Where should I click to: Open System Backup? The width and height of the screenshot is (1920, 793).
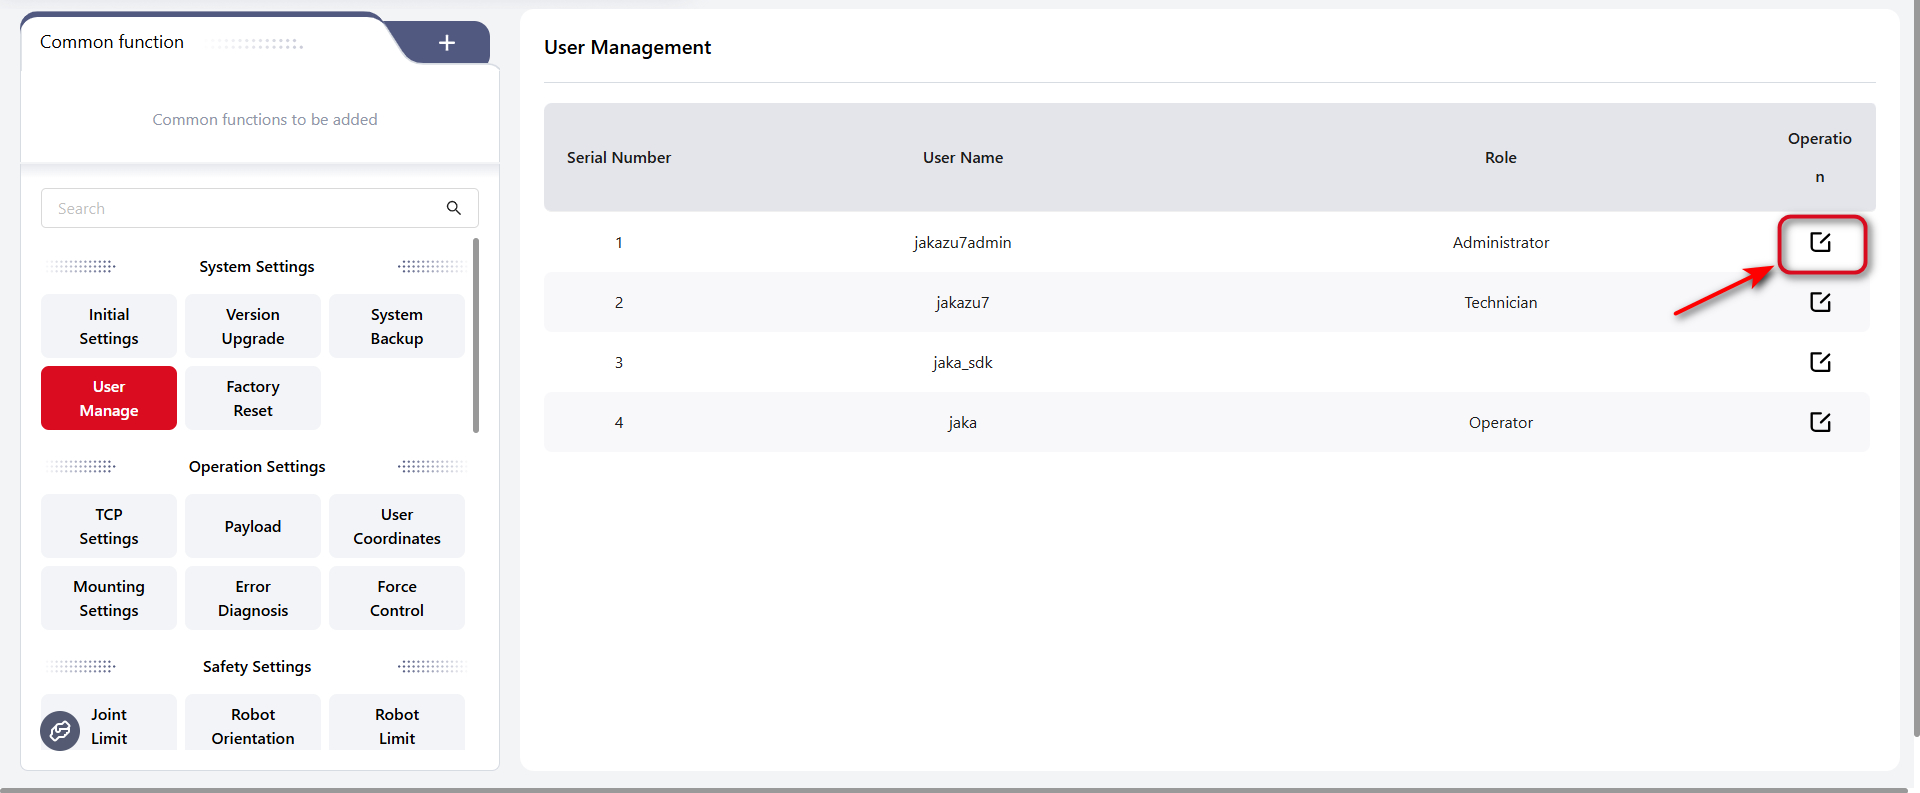click(397, 326)
